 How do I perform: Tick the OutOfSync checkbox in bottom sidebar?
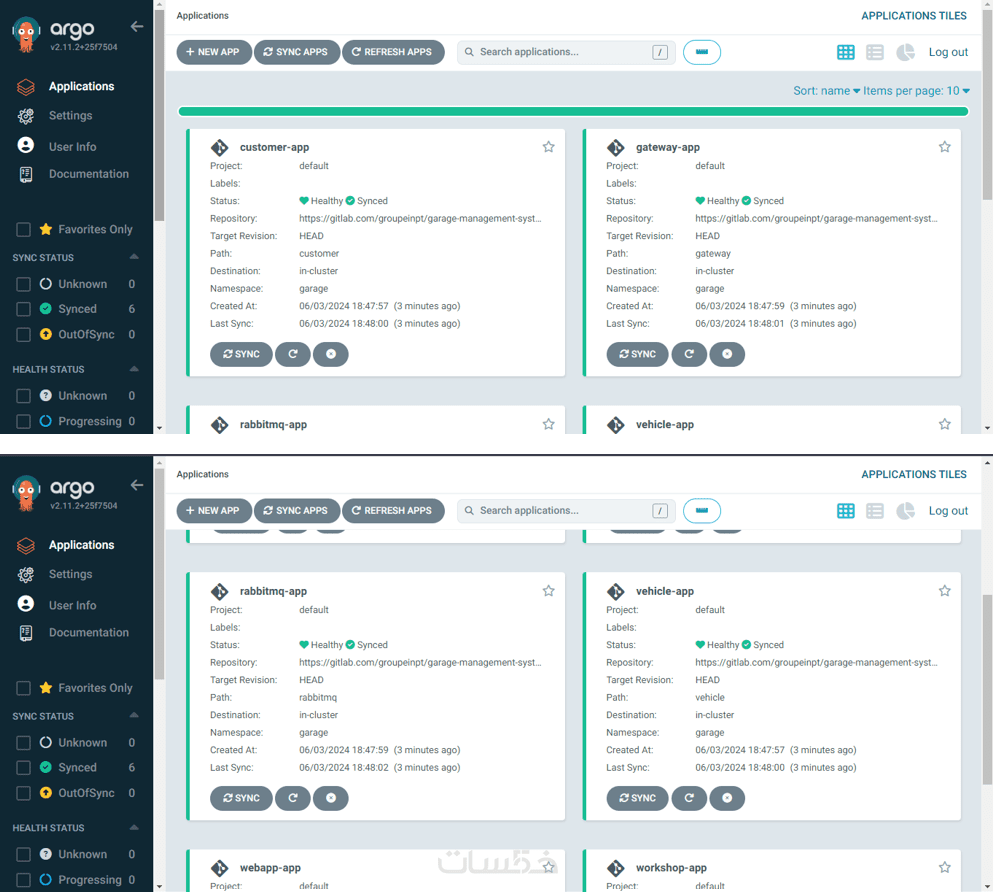[24, 793]
